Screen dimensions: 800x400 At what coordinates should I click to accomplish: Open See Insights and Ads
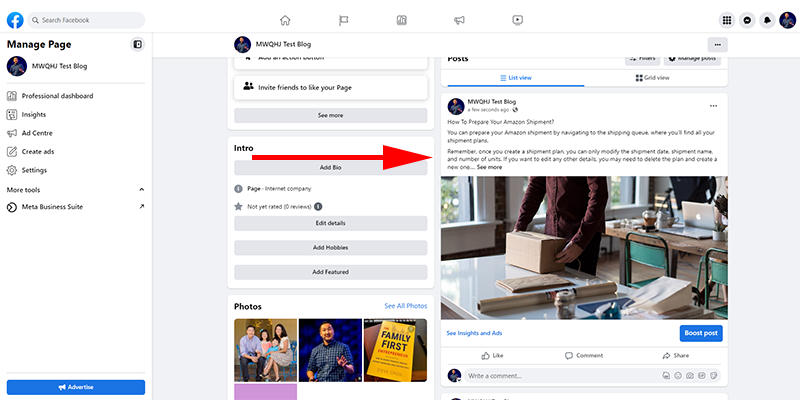point(474,333)
